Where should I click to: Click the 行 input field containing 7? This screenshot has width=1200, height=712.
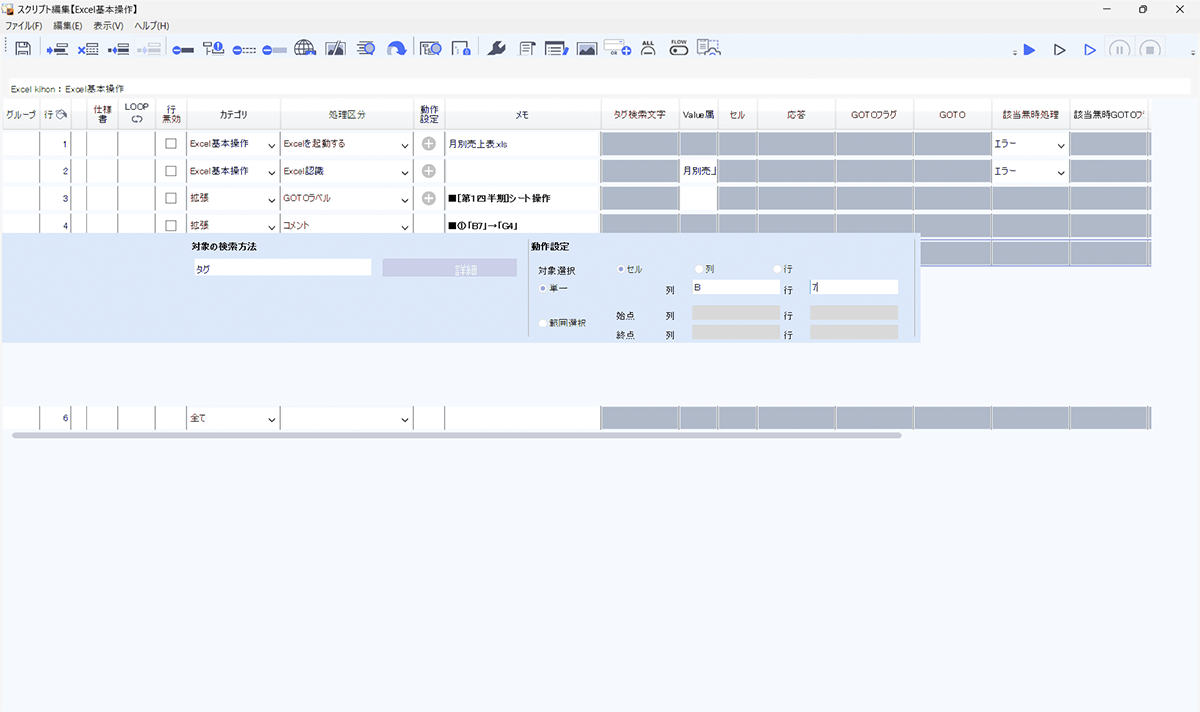pyautogui.click(x=854, y=287)
